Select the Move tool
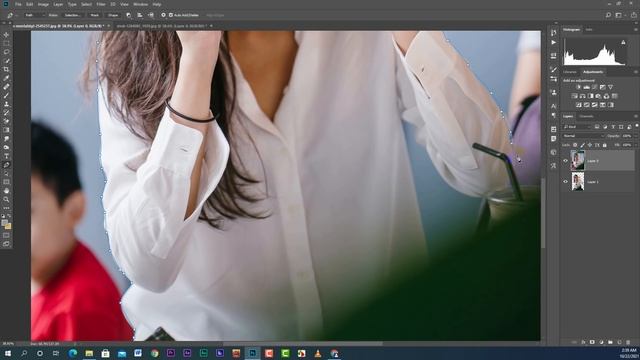The height and width of the screenshot is (360, 640). (x=6, y=35)
